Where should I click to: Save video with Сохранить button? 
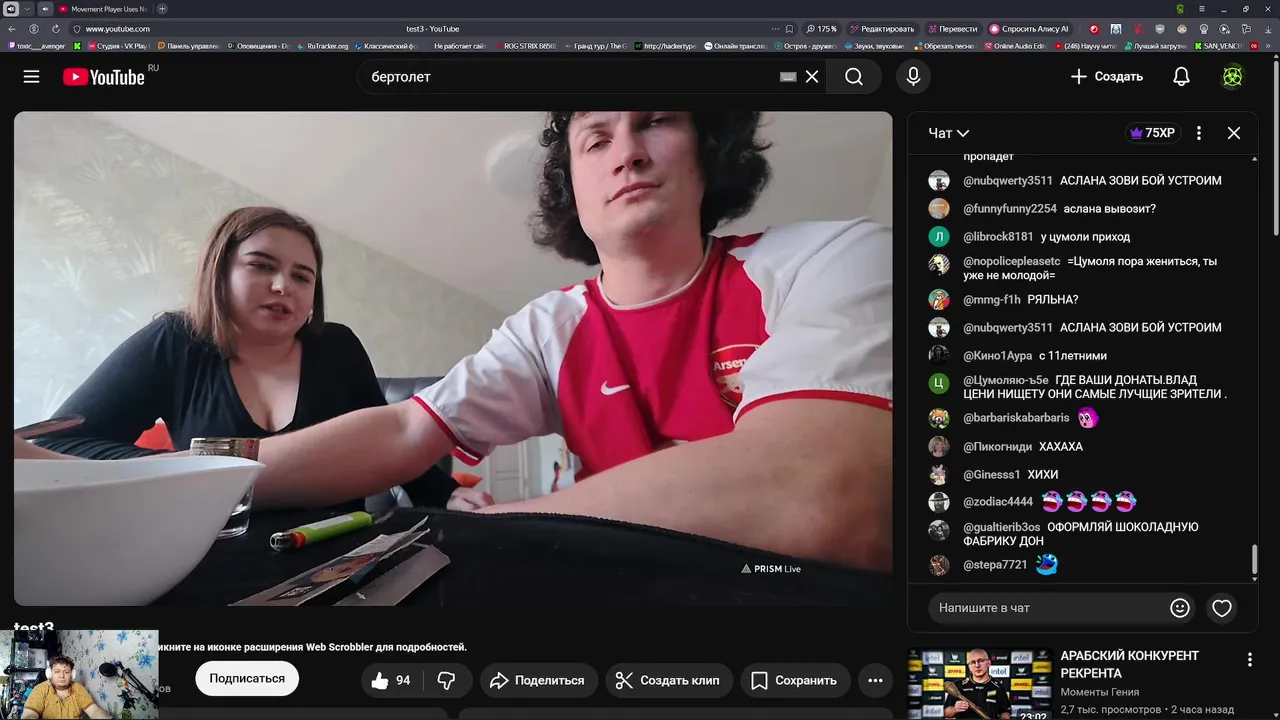795,680
